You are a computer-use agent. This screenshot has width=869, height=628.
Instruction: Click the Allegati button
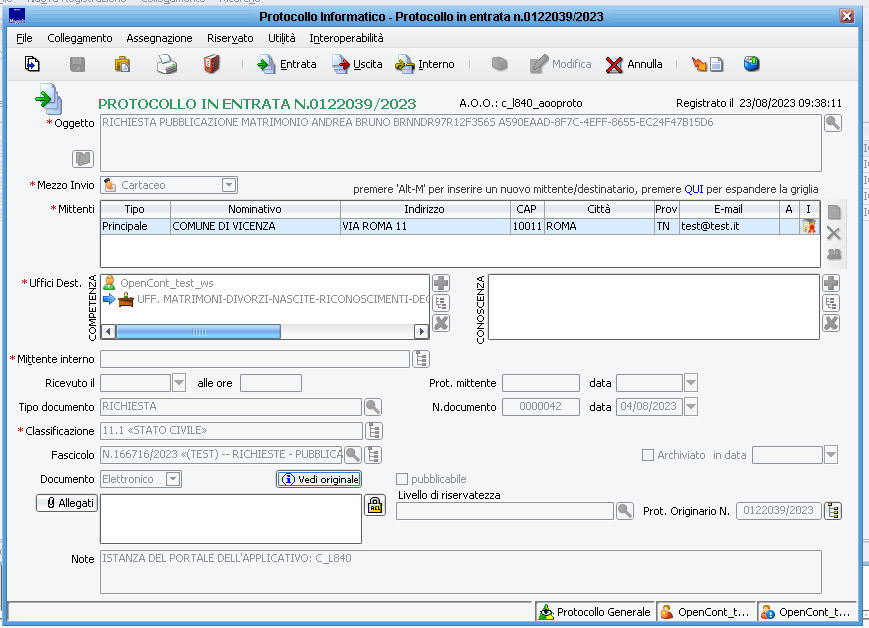(67, 503)
